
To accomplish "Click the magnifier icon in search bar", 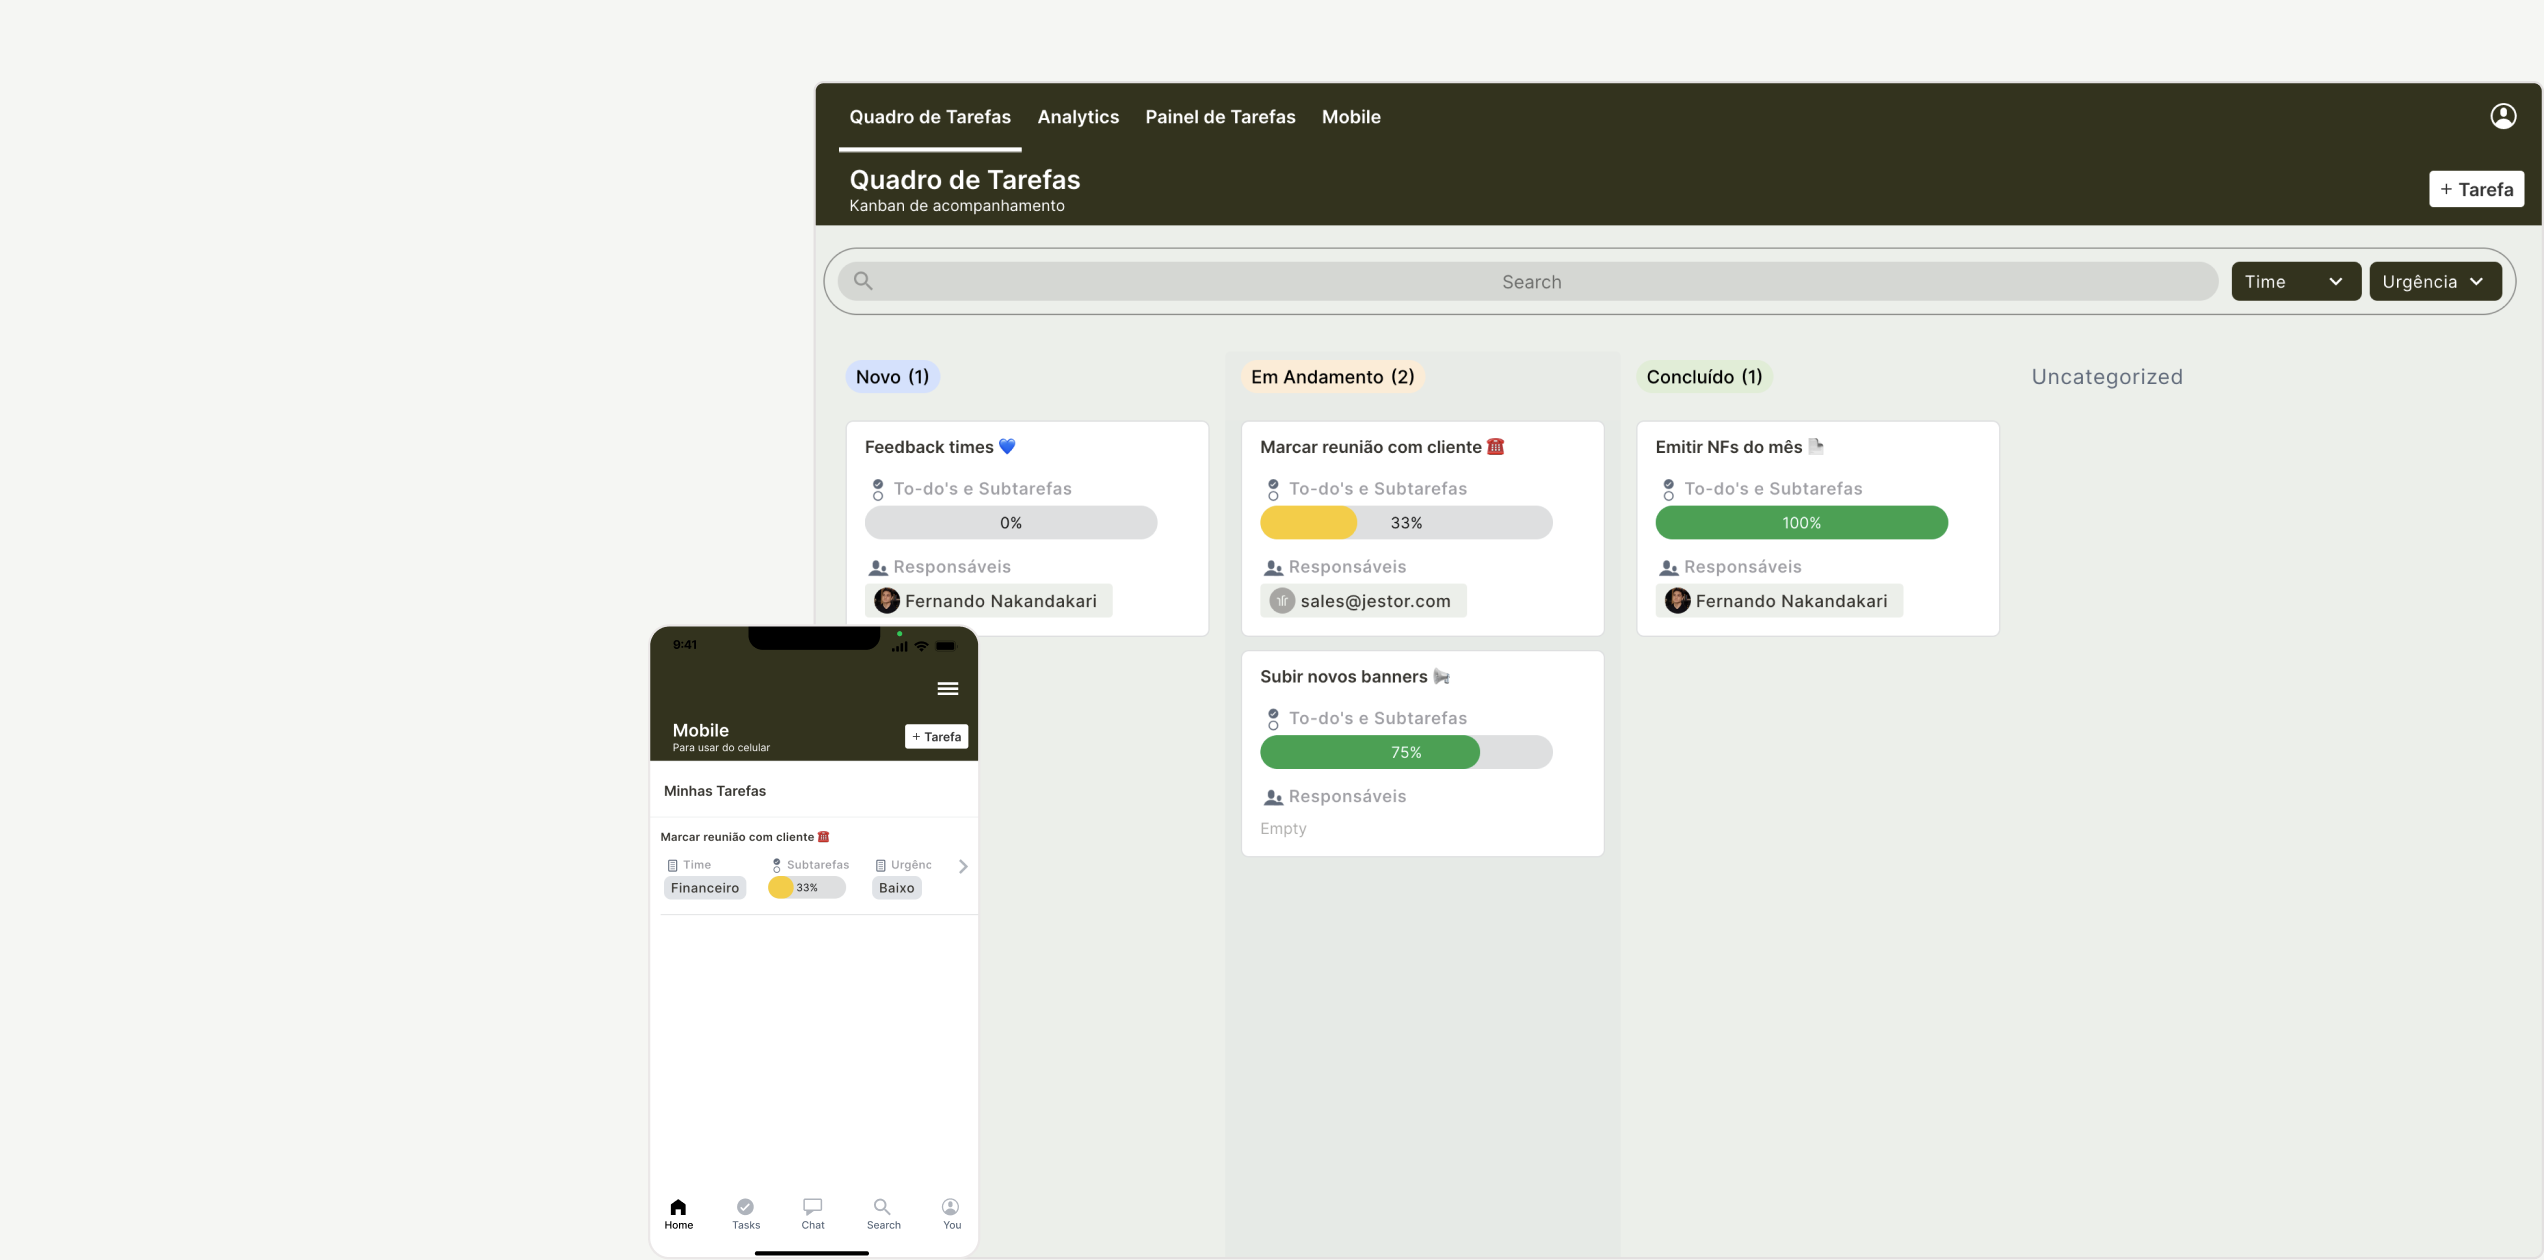I will coord(863,281).
